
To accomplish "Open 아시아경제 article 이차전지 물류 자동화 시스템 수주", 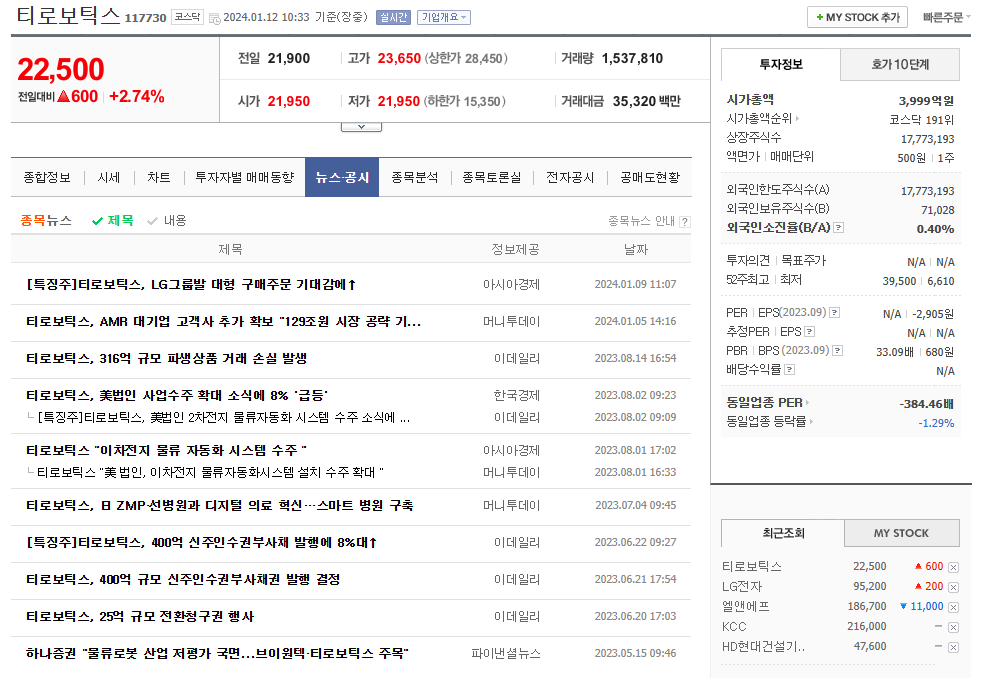I will point(166,450).
